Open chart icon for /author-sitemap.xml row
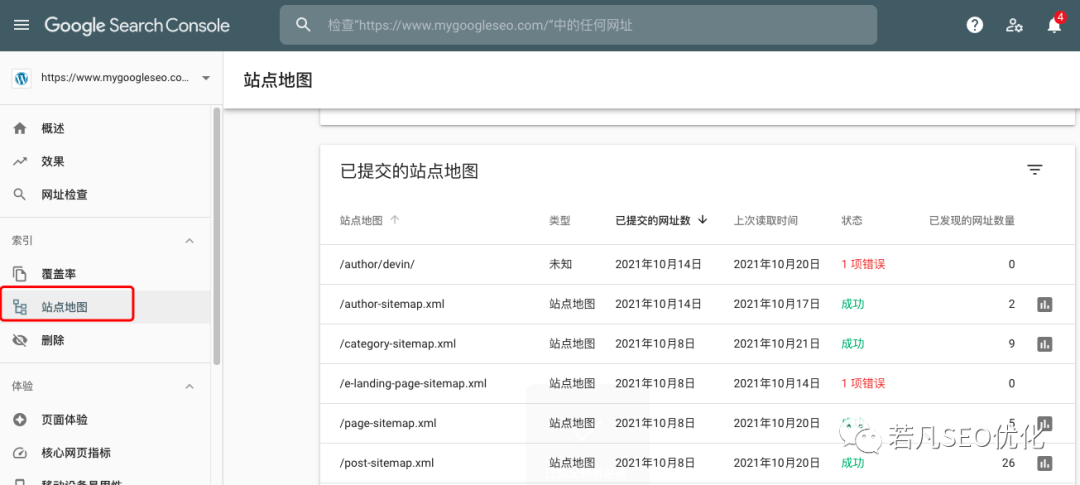1080x485 pixels. point(1045,304)
